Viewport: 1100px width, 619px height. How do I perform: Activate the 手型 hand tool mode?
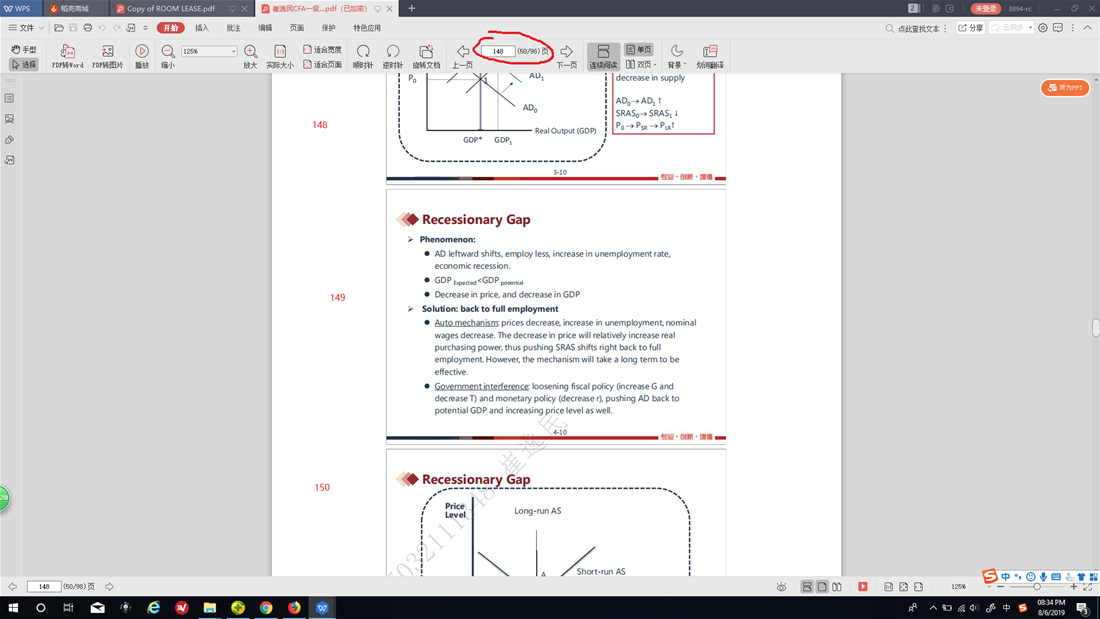point(24,49)
